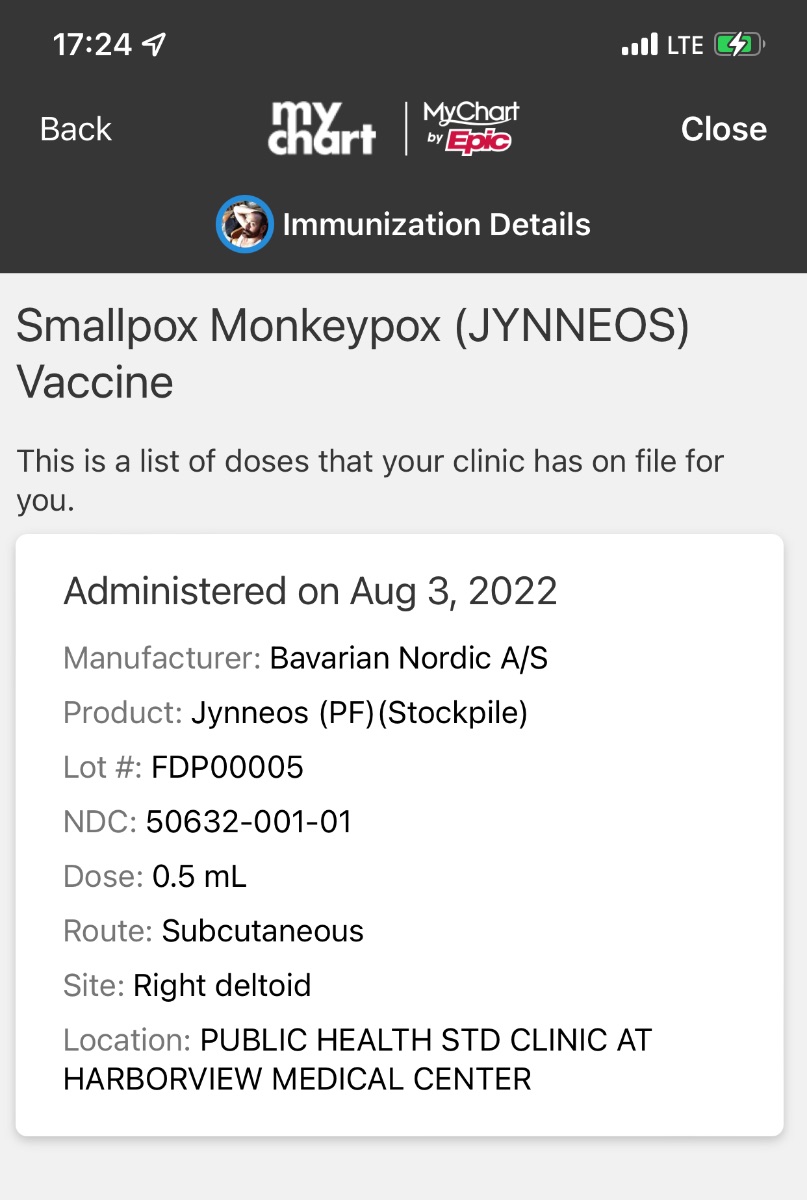This screenshot has width=807, height=1200.
Task: Tap the Smallpox Monkeypox (JYNNEOS) Vaccine heading
Action: pyautogui.click(x=353, y=354)
